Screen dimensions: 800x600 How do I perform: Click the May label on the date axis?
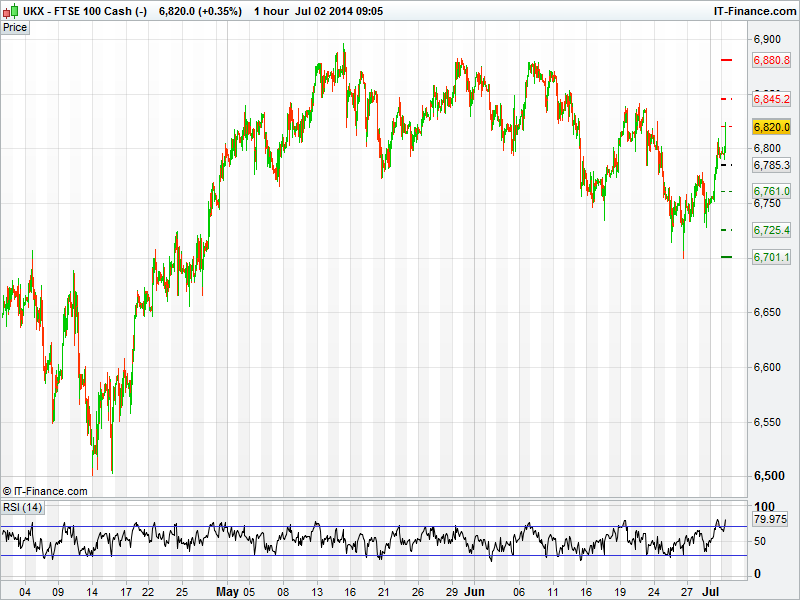coord(227,591)
